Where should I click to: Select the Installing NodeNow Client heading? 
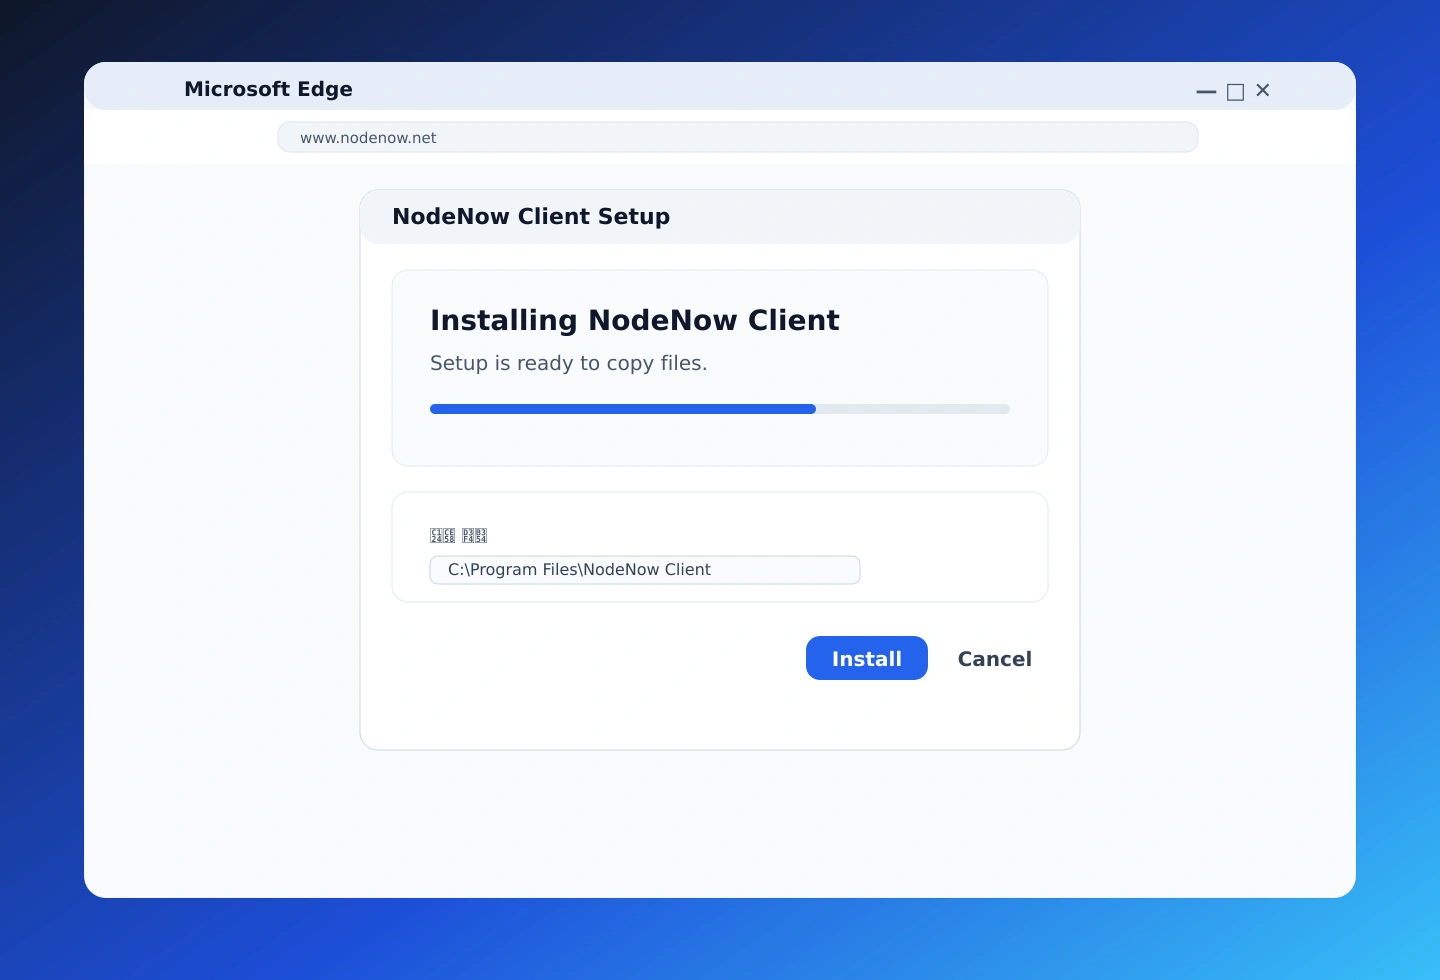click(634, 320)
